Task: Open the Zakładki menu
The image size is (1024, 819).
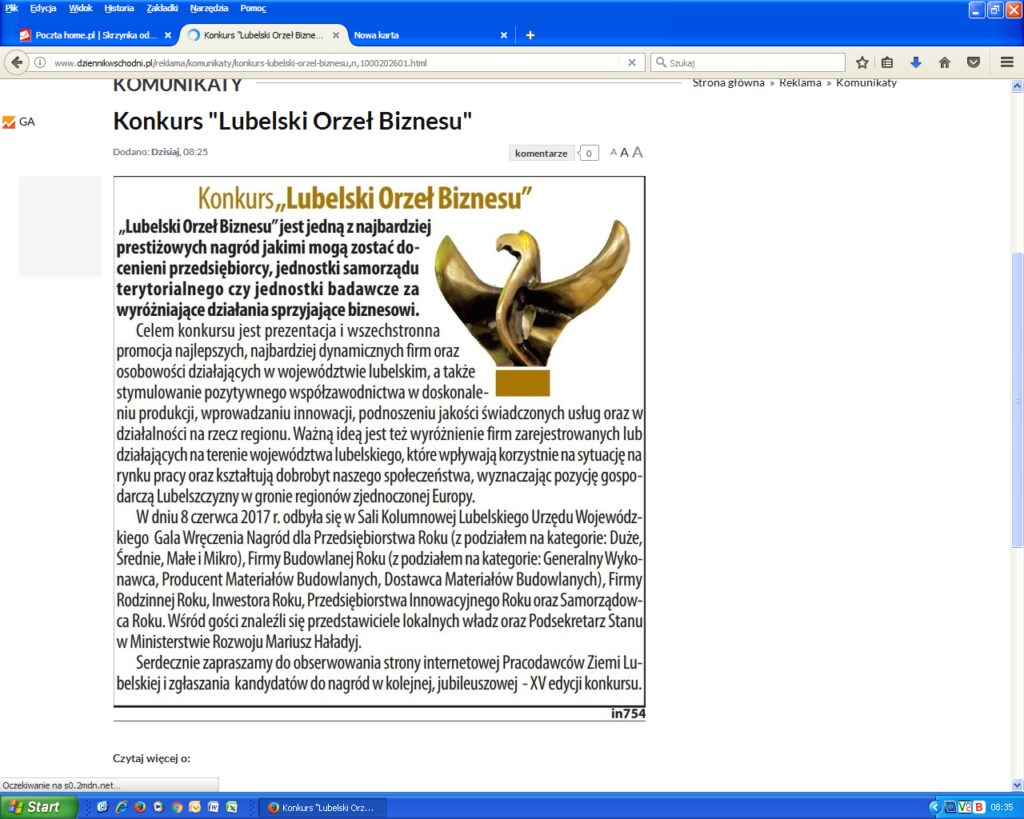Action: click(x=162, y=8)
